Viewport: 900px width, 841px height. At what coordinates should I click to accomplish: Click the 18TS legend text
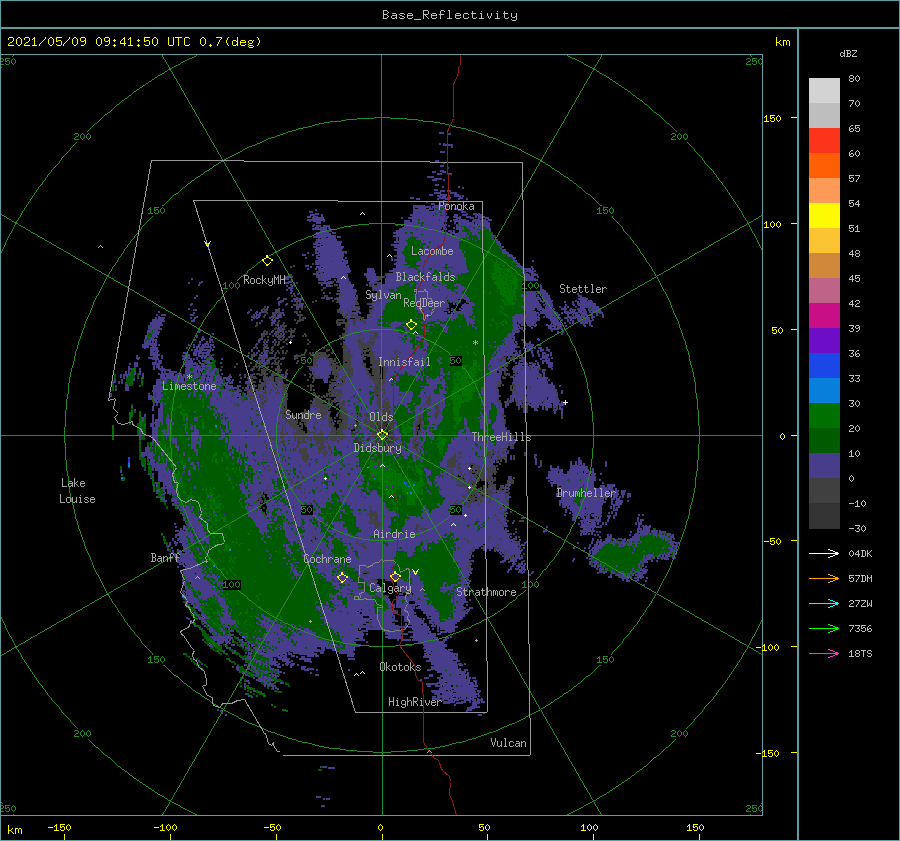(x=860, y=653)
